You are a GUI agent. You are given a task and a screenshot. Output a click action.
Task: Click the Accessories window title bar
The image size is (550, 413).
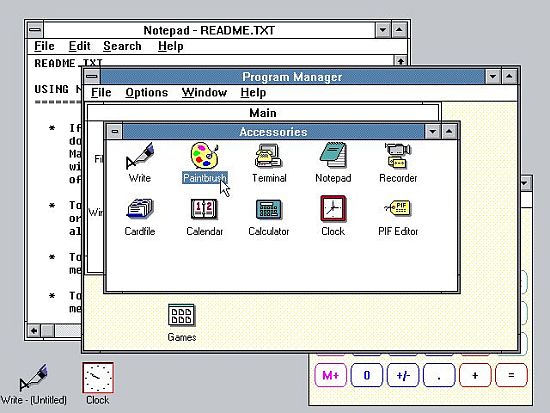pos(273,132)
